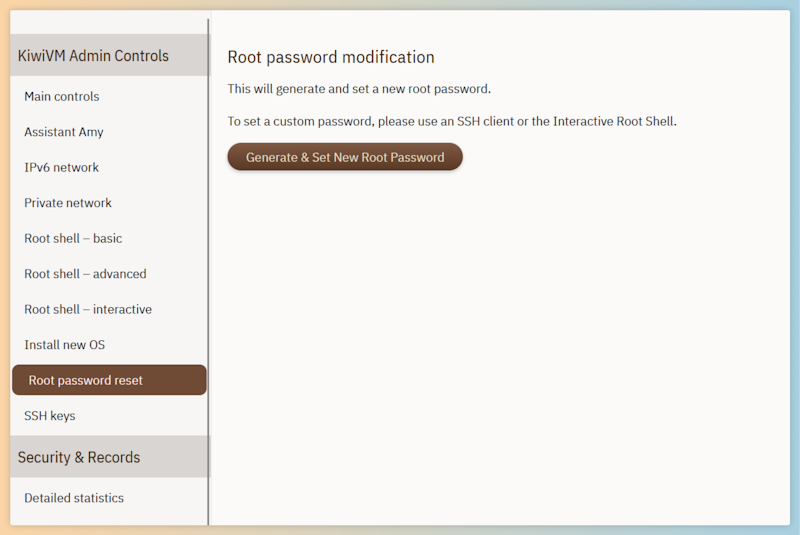Click the custom password instruction sentence
The image size is (800, 535).
pyautogui.click(x=452, y=121)
